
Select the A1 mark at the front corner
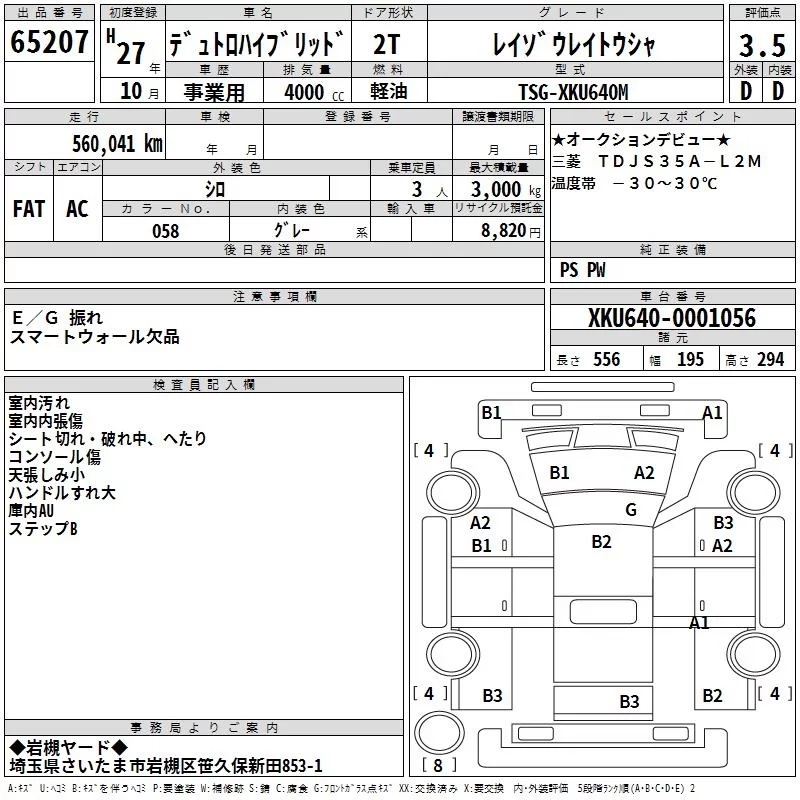pyautogui.click(x=713, y=412)
